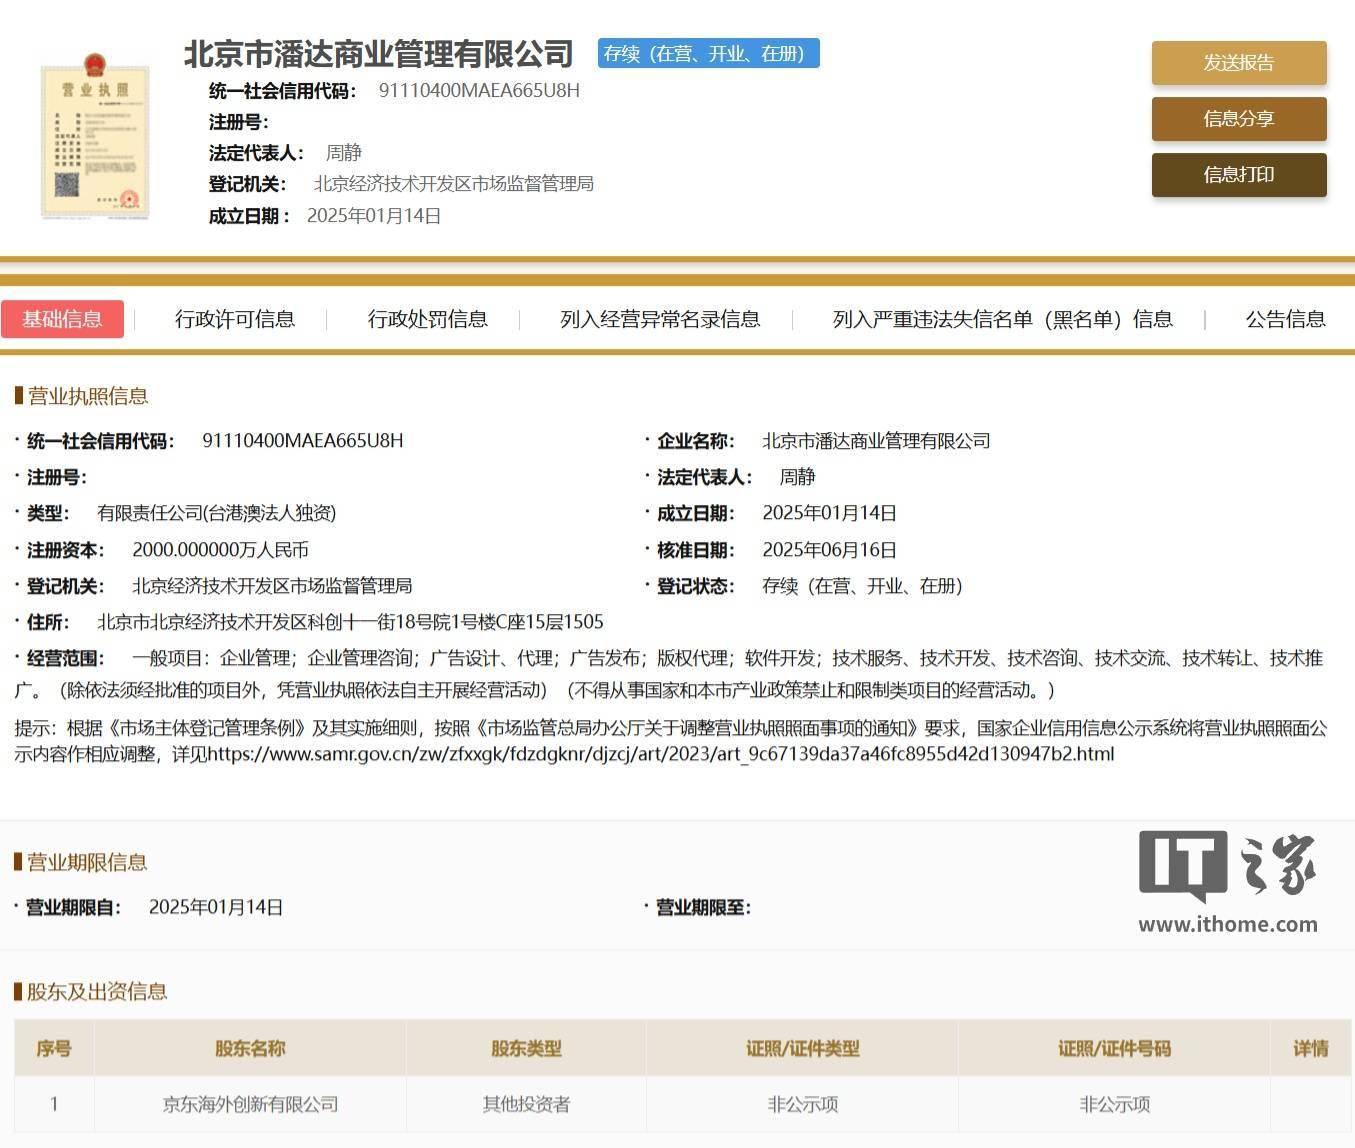Screen dimensions: 1355x1148
Task: Click the company title 北京市潘达商业管理有限公司
Action: pos(379,53)
